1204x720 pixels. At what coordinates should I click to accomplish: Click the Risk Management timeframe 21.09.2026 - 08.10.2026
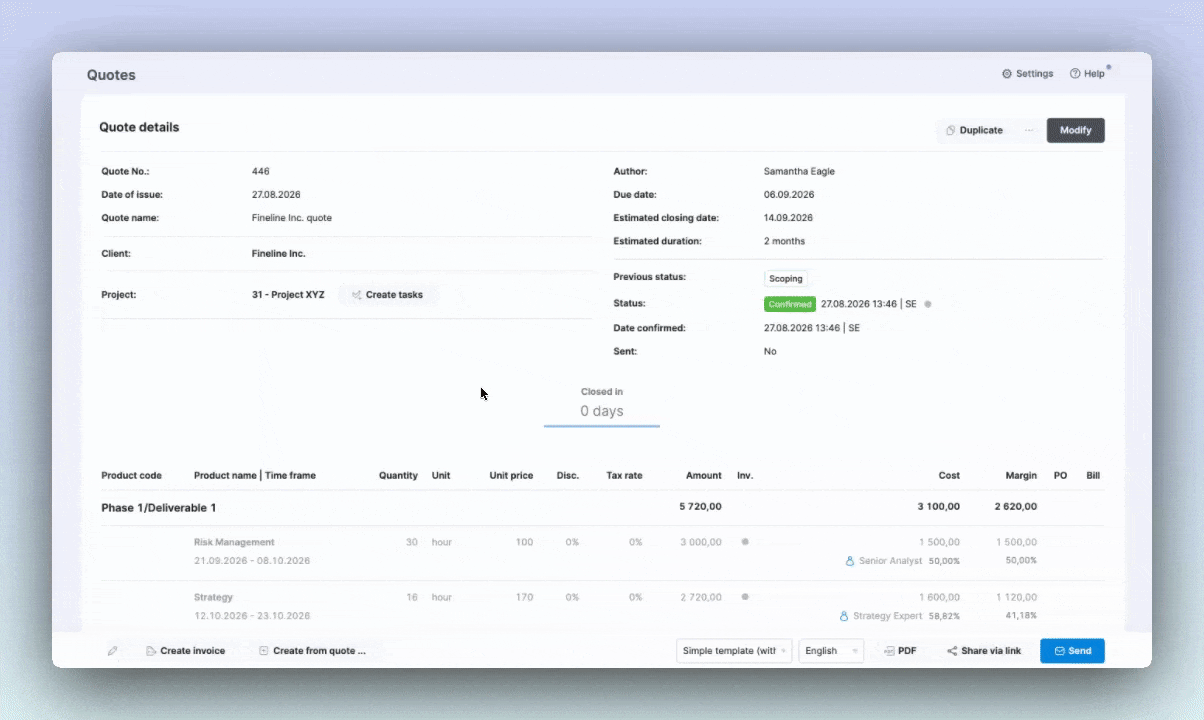252,561
